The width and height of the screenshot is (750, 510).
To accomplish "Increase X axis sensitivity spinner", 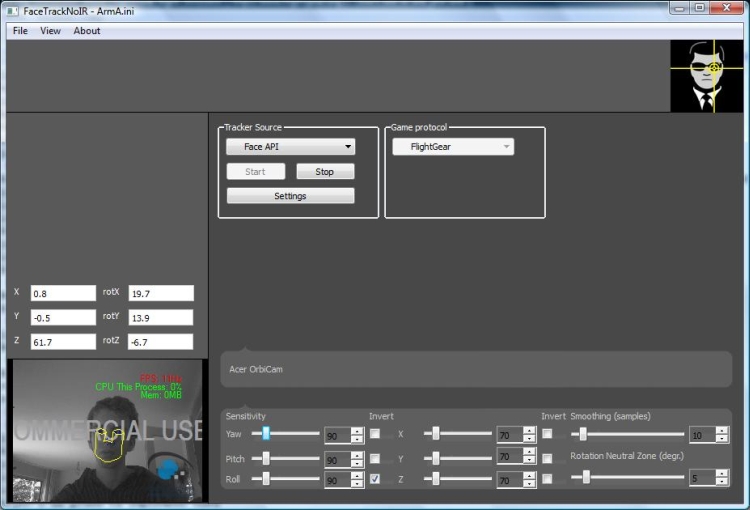I will pos(530,431).
